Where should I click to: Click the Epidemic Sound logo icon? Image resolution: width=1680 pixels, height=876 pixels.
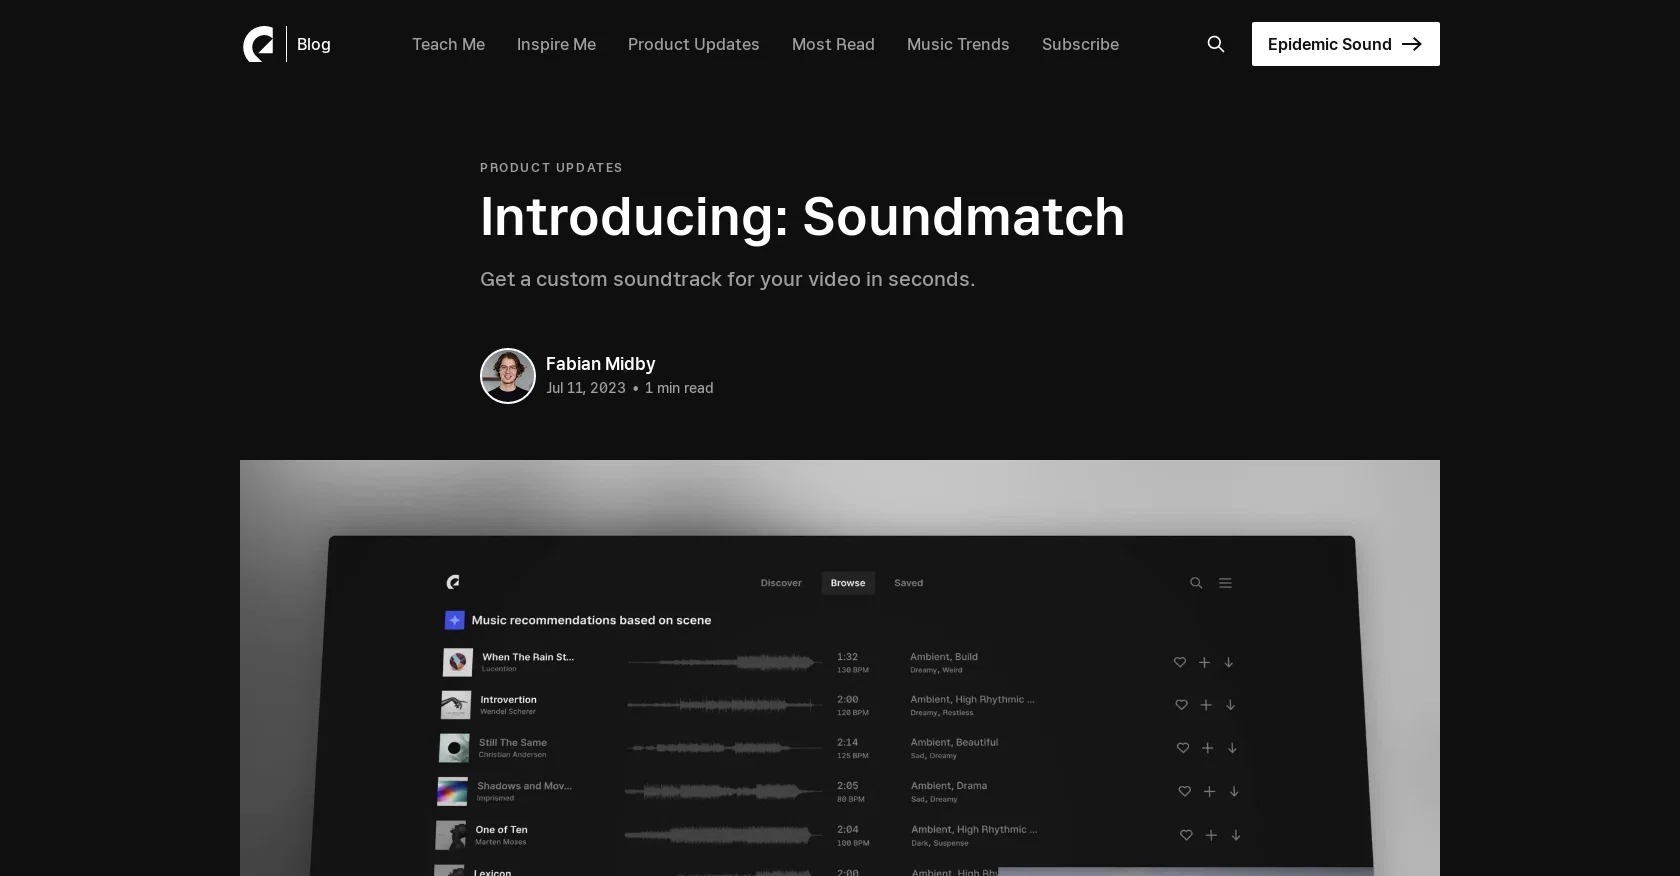point(258,44)
